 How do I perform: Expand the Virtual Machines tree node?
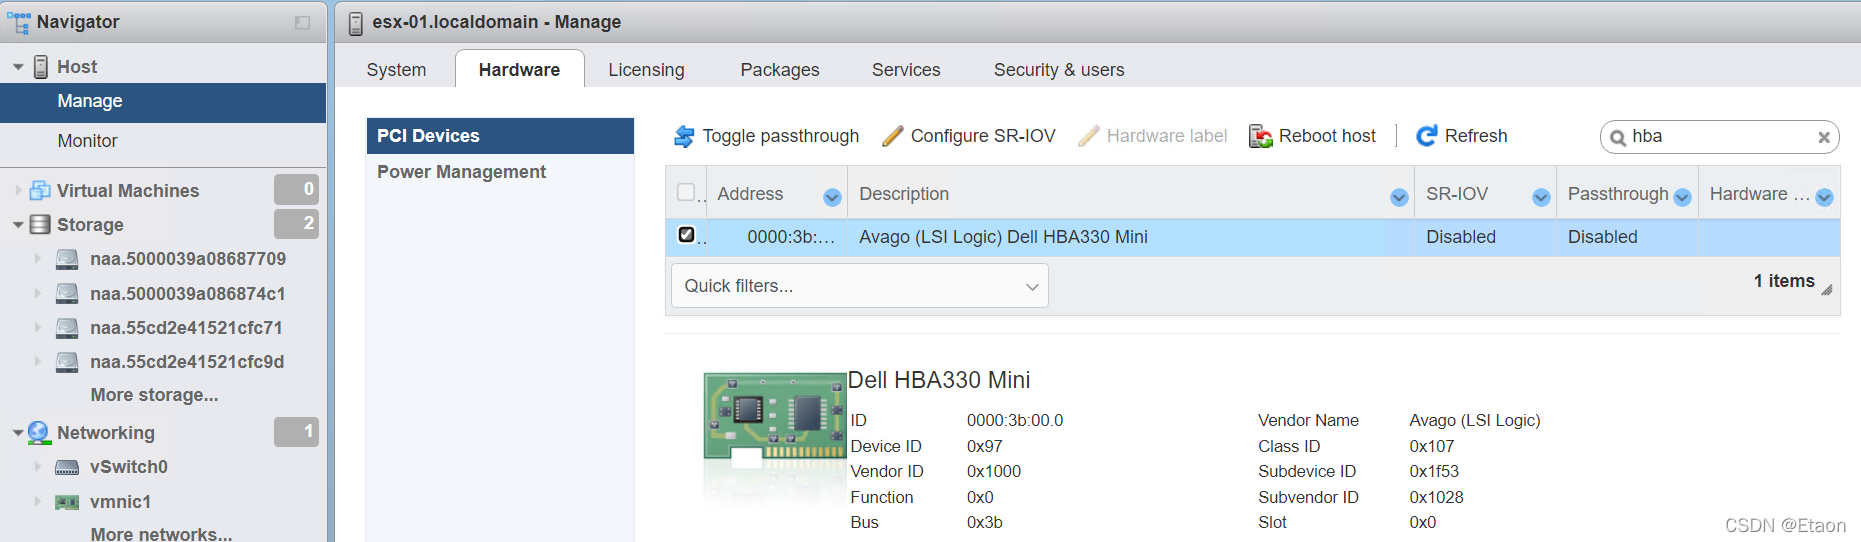click(18, 190)
